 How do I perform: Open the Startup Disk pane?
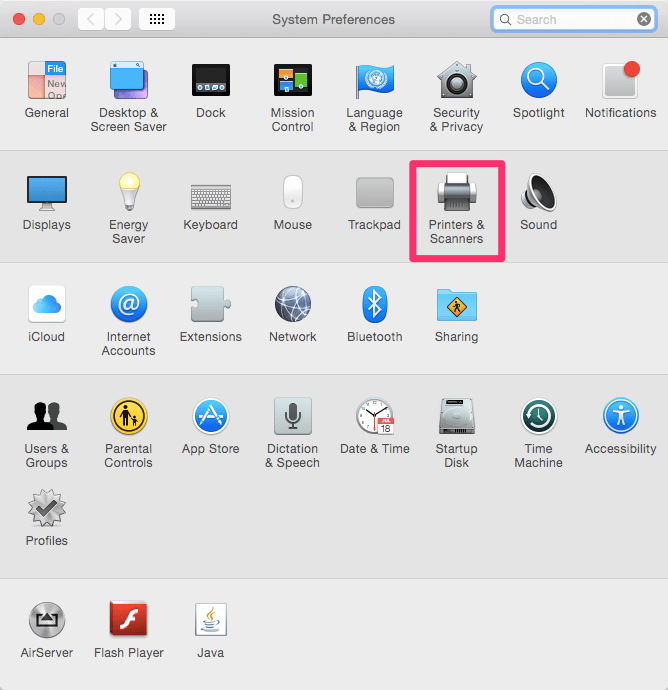[x=456, y=418]
